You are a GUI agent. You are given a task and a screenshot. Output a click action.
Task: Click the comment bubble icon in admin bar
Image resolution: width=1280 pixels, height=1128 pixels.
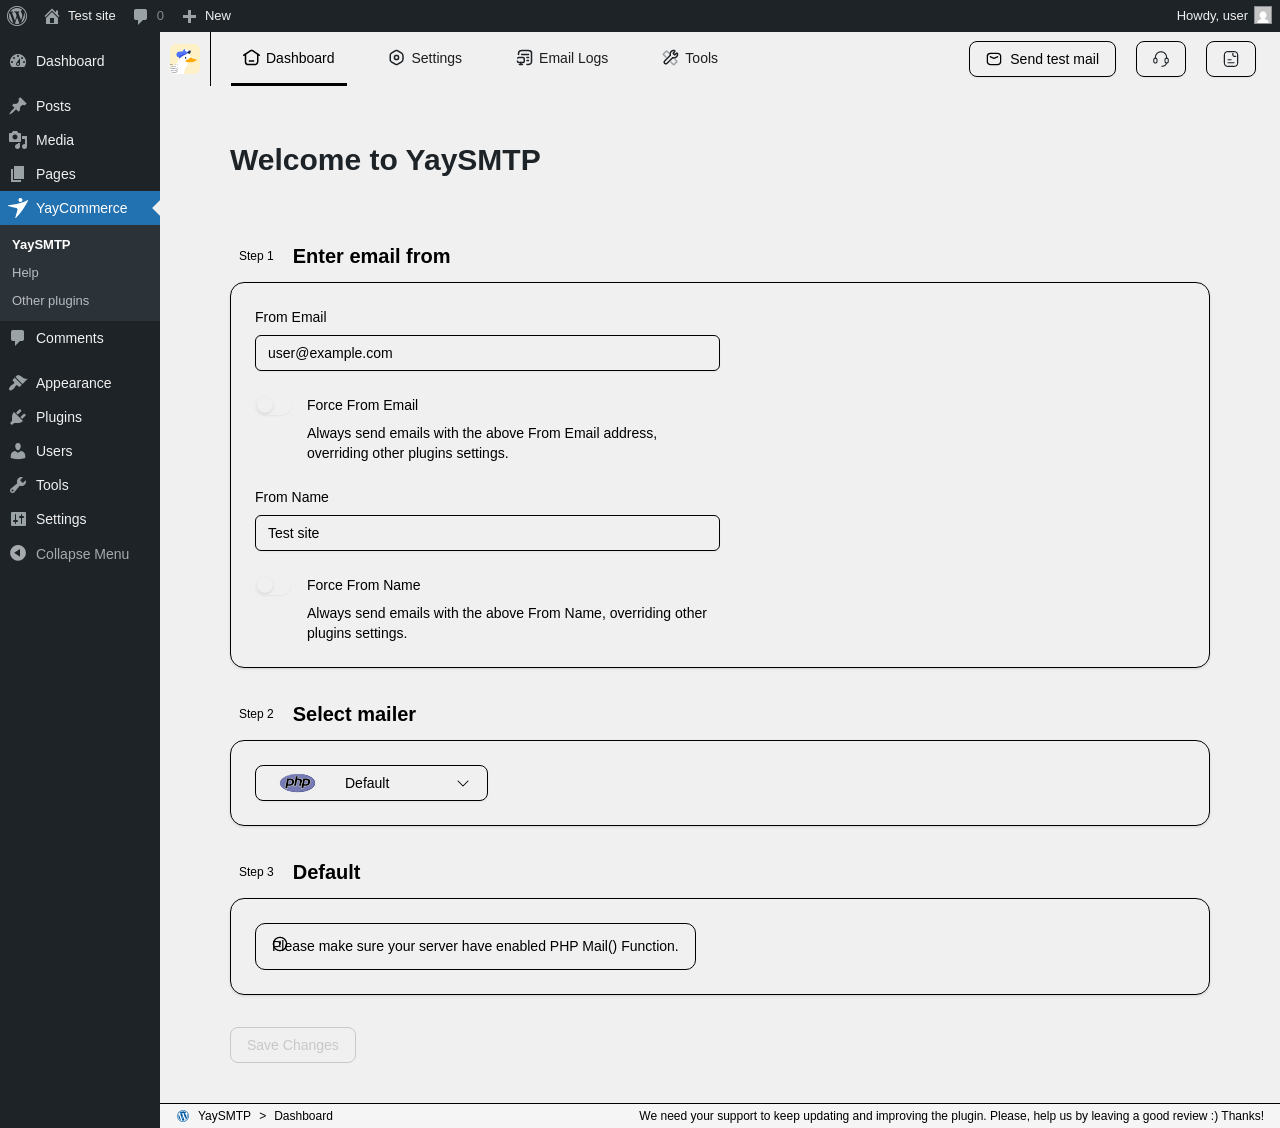(141, 16)
